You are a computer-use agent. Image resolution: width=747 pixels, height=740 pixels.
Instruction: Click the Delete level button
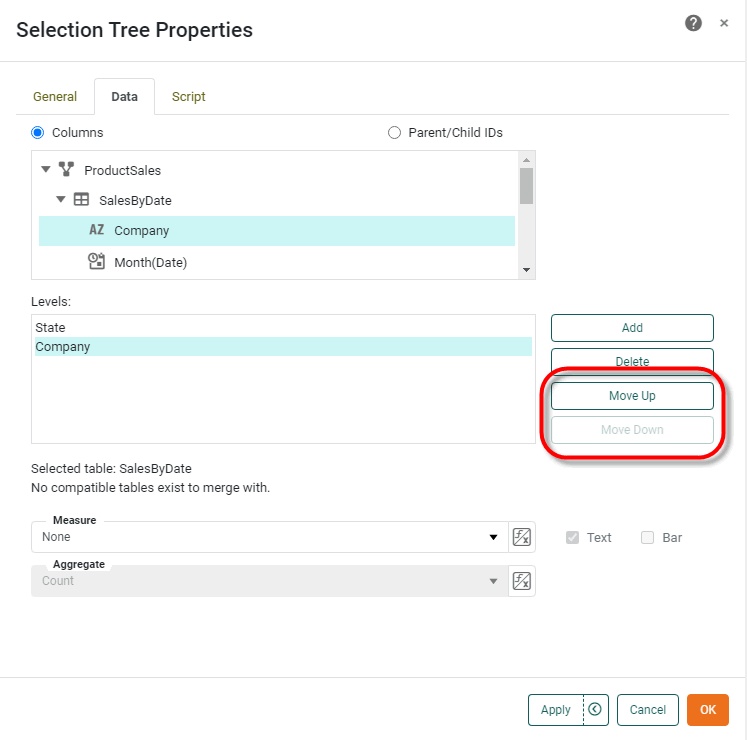pyautogui.click(x=632, y=361)
